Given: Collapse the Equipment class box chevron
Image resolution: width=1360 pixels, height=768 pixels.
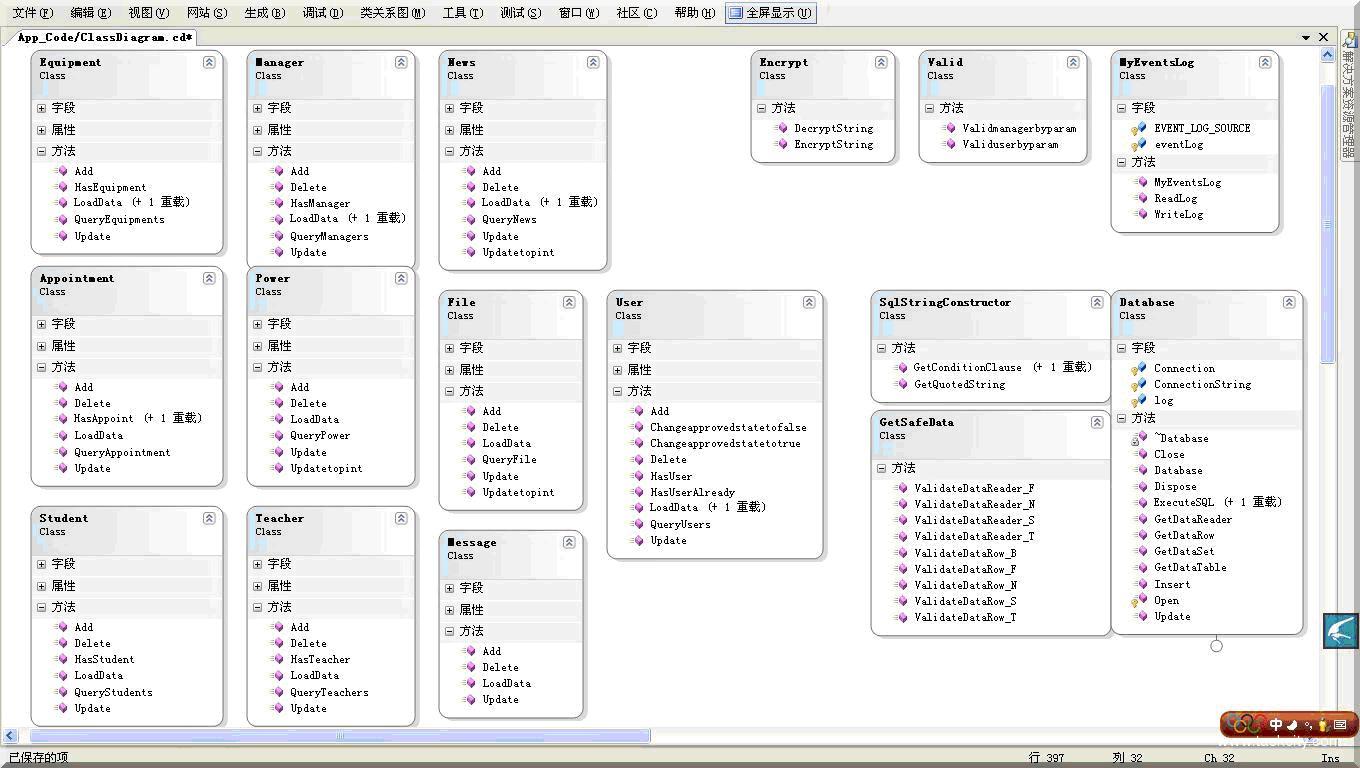Looking at the screenshot, I should point(209,62).
